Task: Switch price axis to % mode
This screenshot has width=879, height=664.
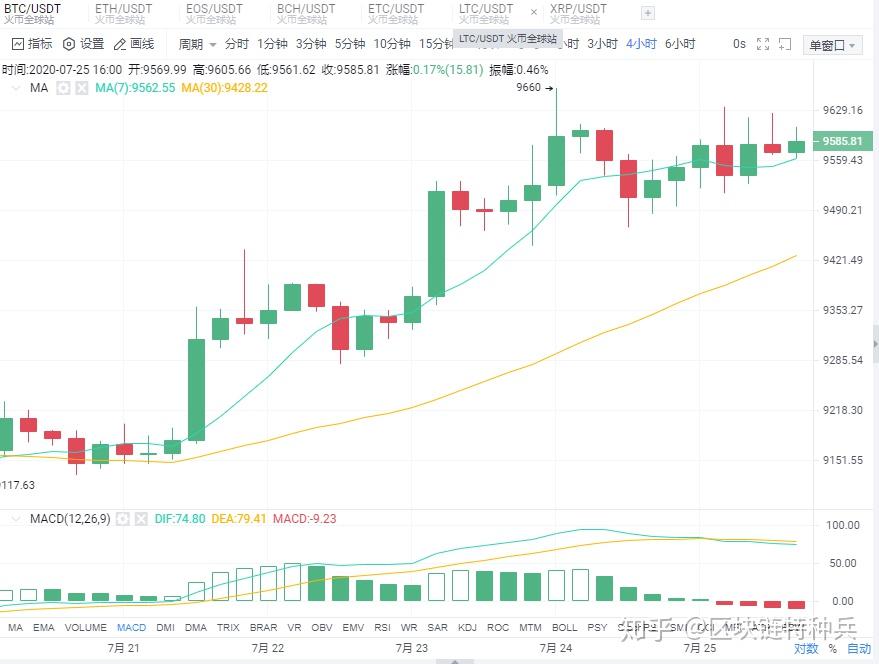Action: [832, 649]
